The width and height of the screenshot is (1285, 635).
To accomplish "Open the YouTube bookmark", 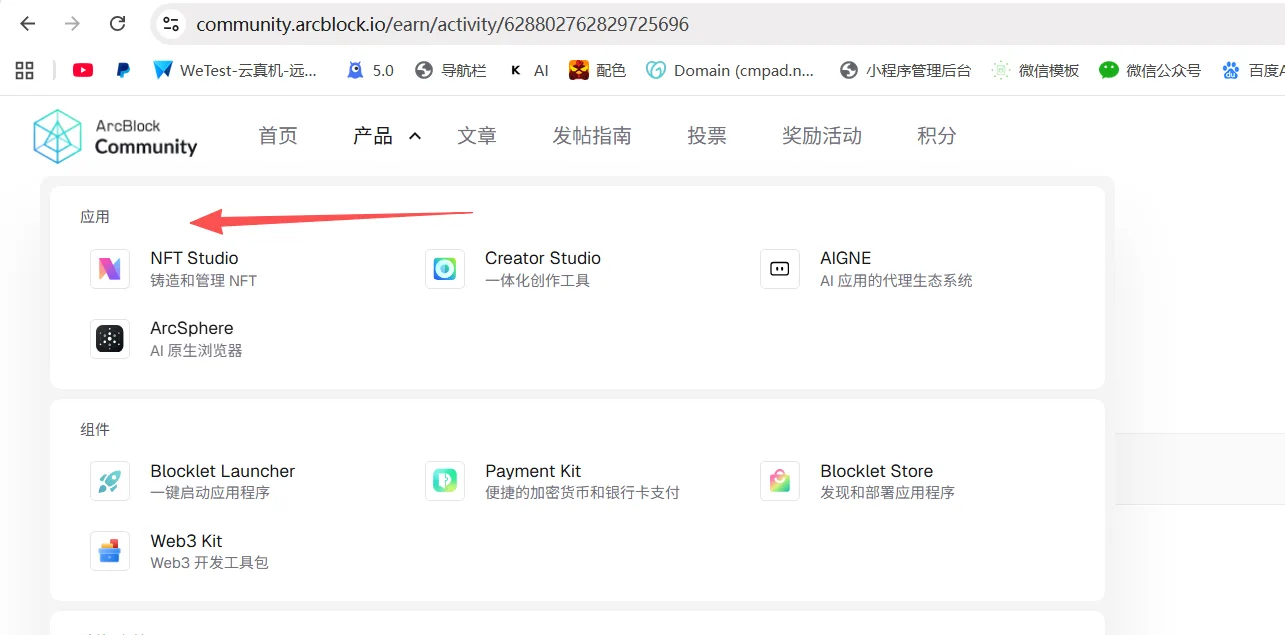I will [x=83, y=70].
